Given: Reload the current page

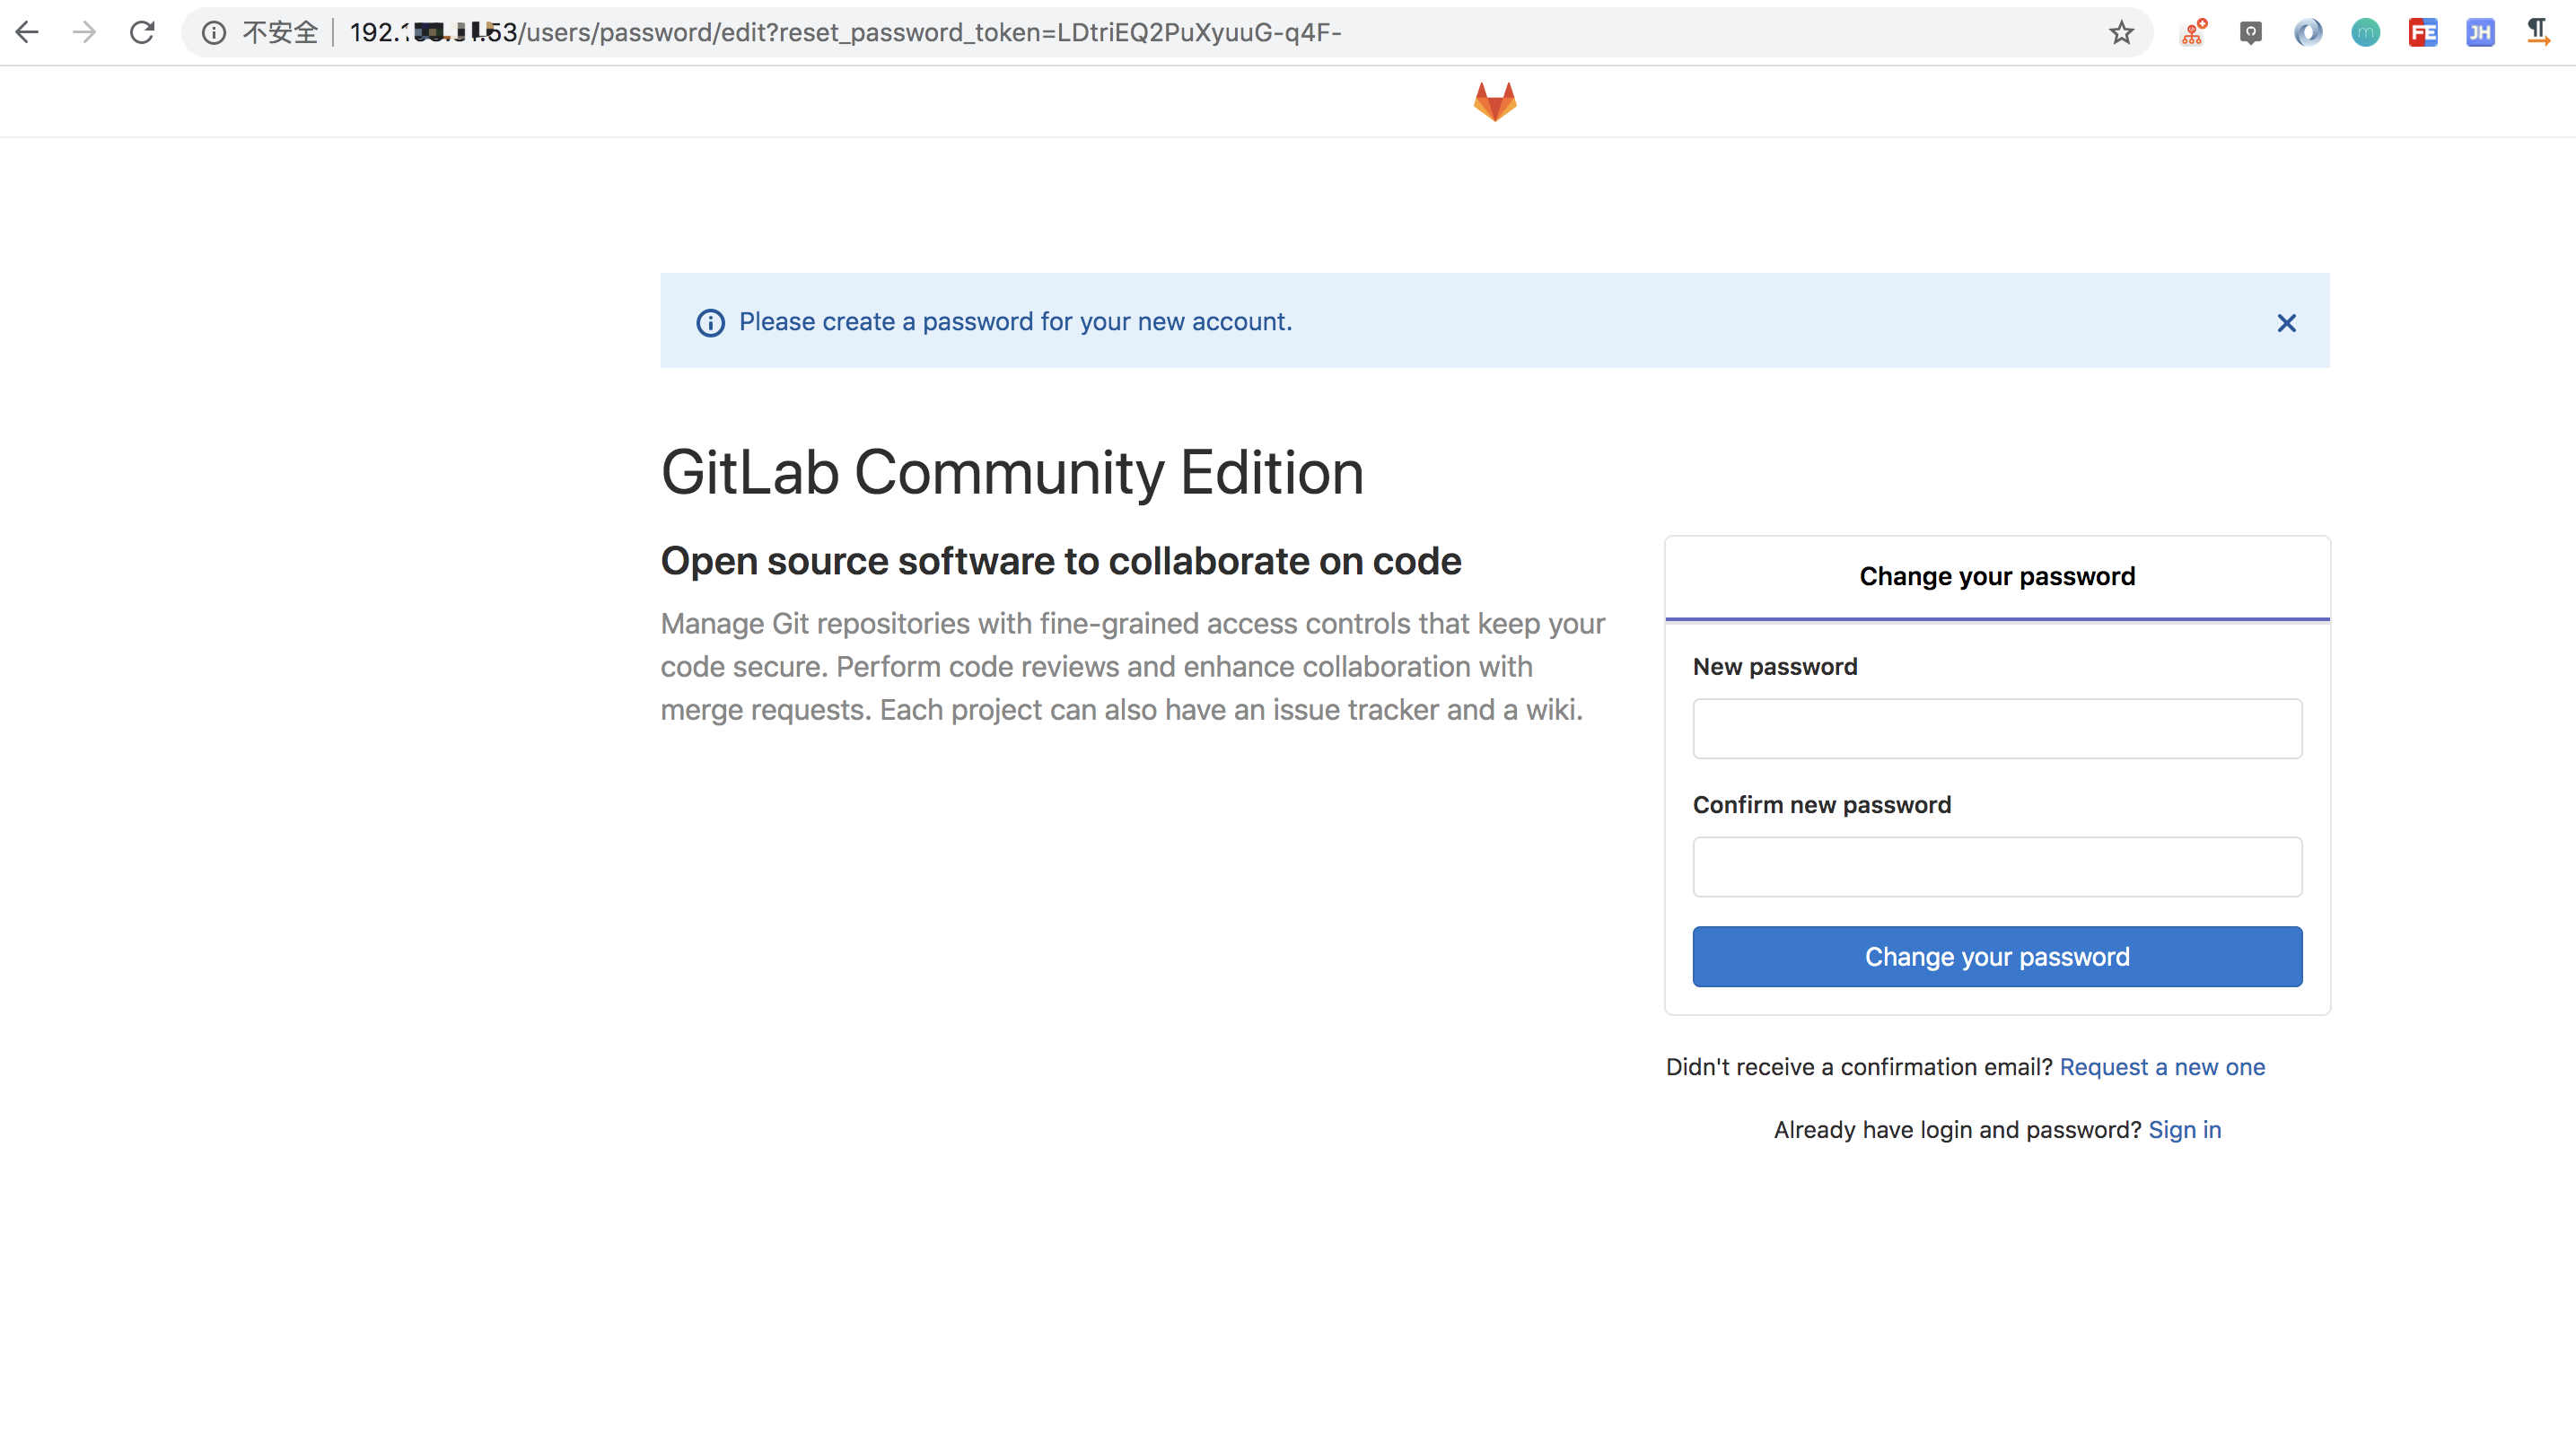Looking at the screenshot, I should pyautogui.click(x=142, y=32).
